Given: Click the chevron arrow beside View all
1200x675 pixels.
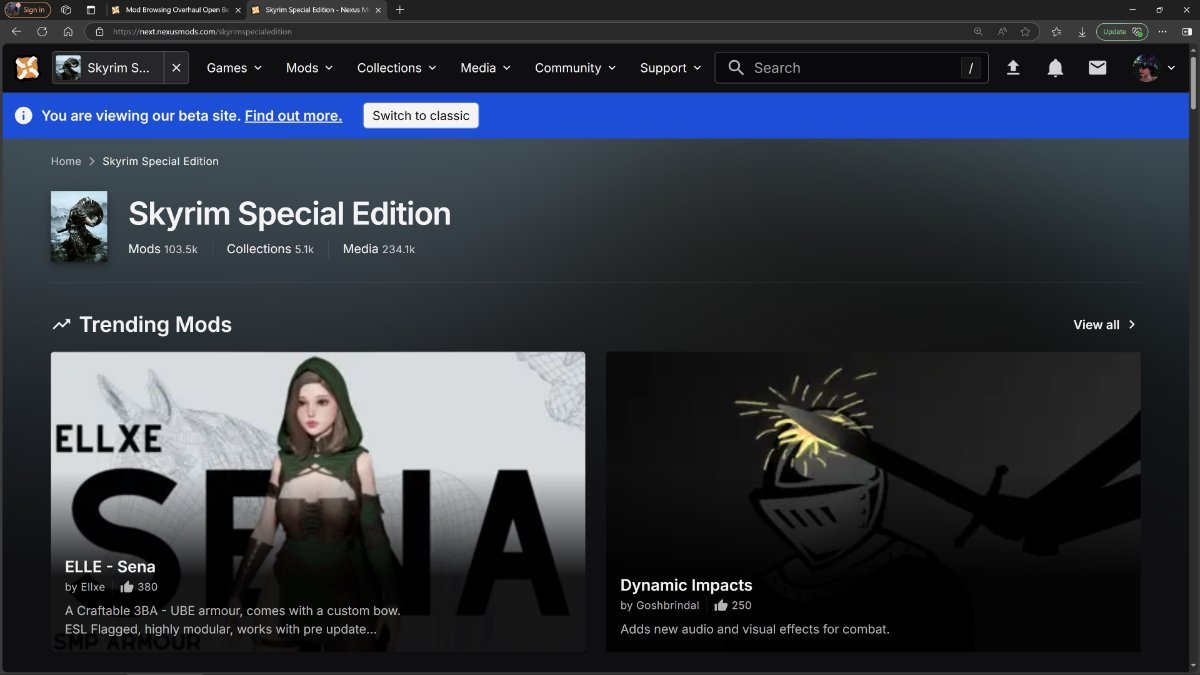Looking at the screenshot, I should (1132, 325).
